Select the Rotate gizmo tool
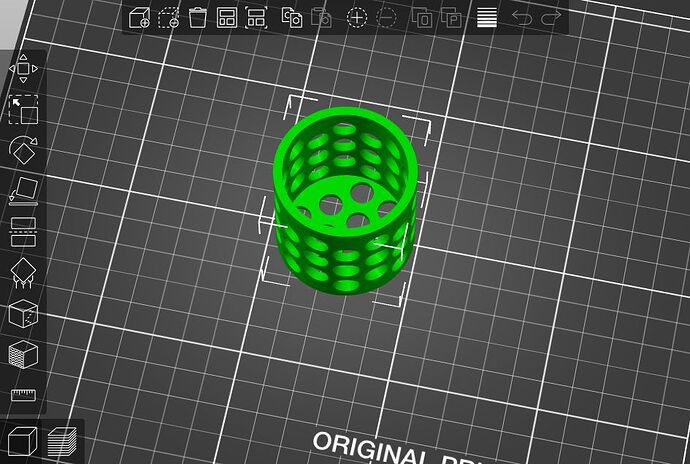Screen dimensions: 690x464 pos(23,150)
